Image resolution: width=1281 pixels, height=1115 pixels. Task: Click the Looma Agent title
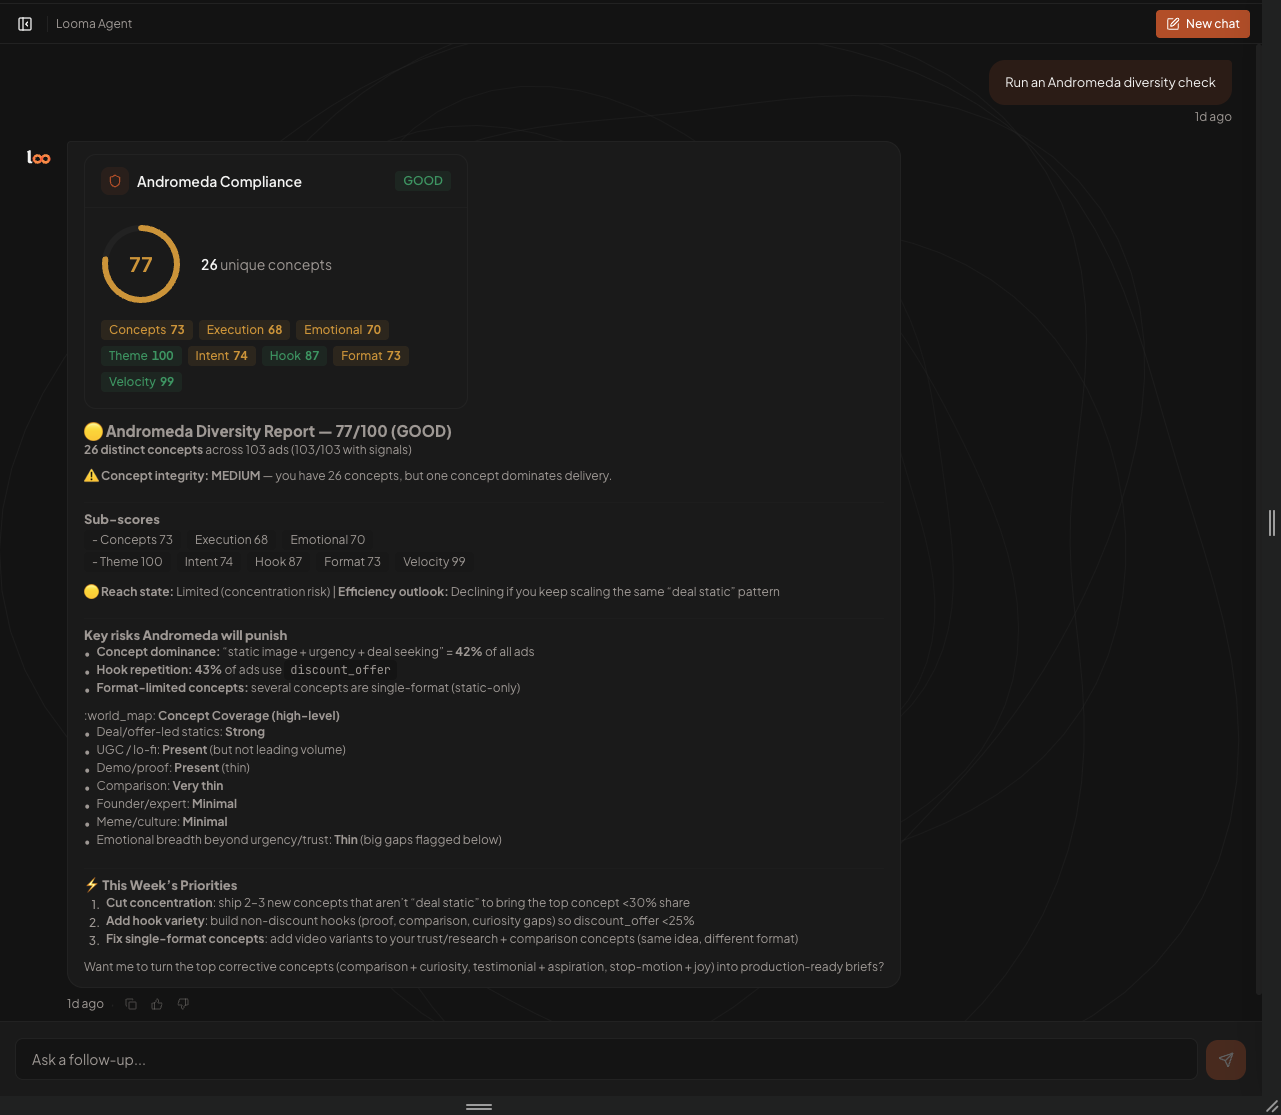[x=94, y=24]
